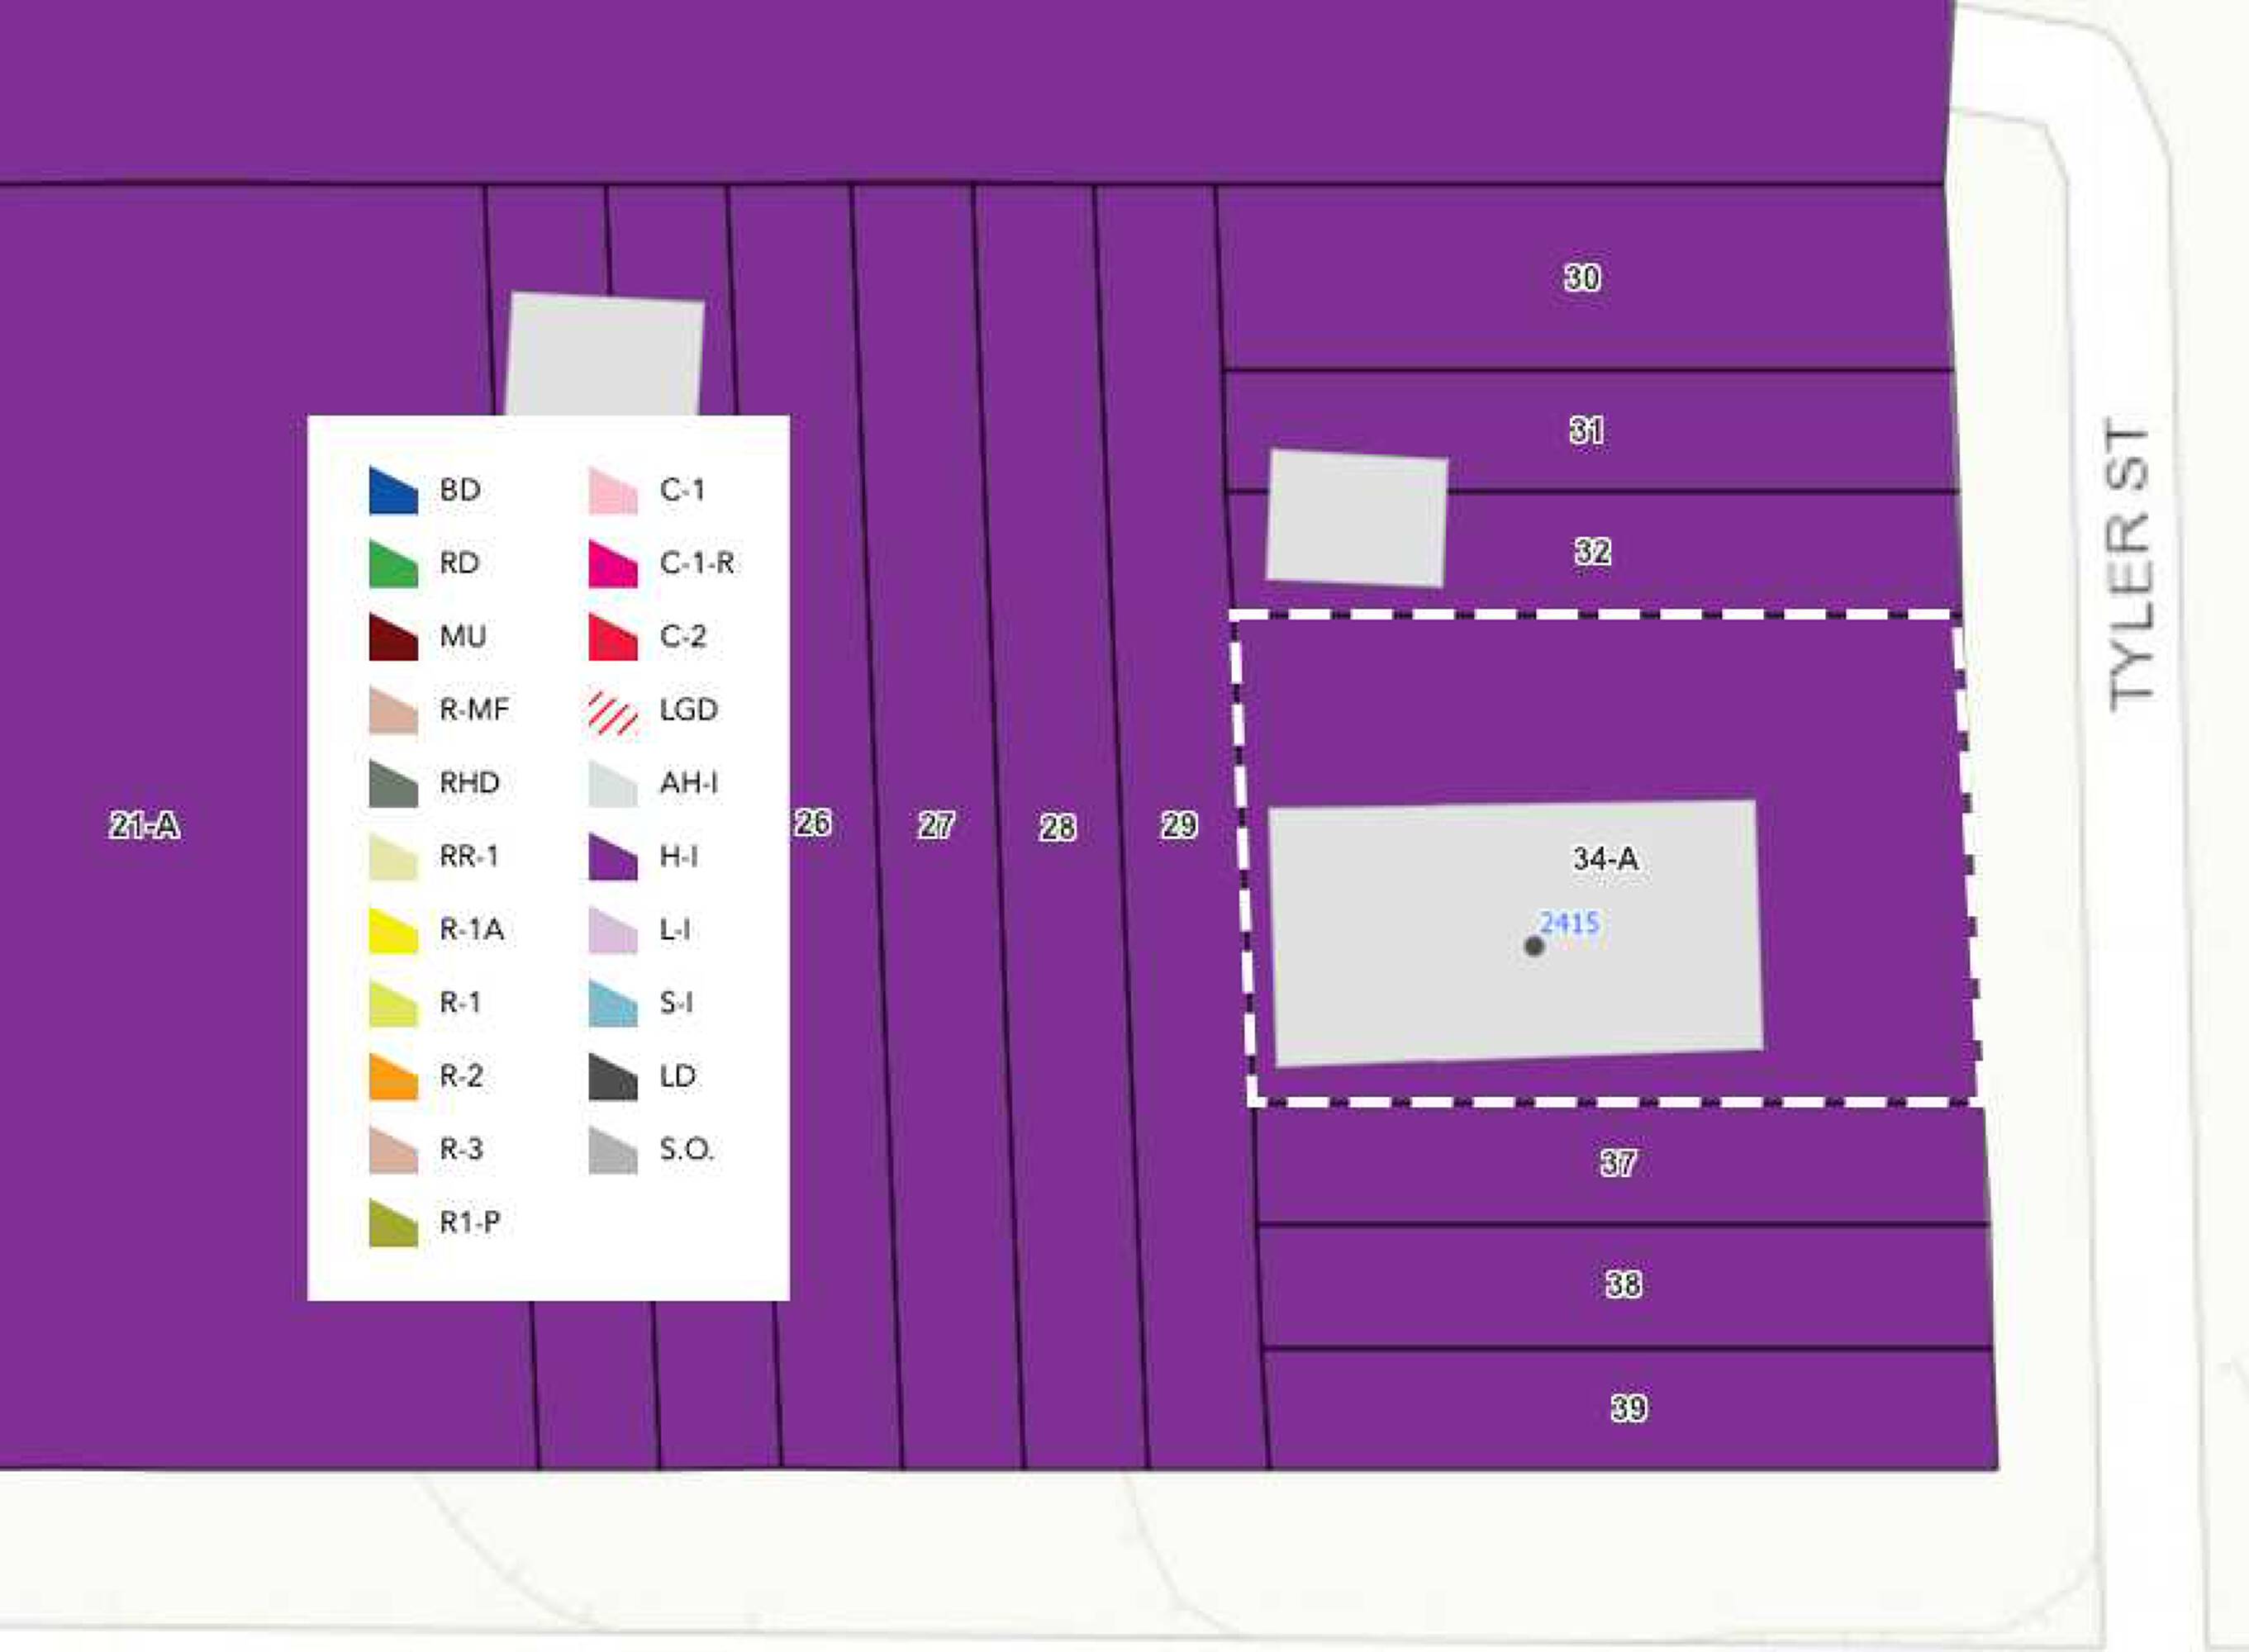Click the blue 2415 address label
Screen dimensions: 2249x1652
pos(1569,922)
